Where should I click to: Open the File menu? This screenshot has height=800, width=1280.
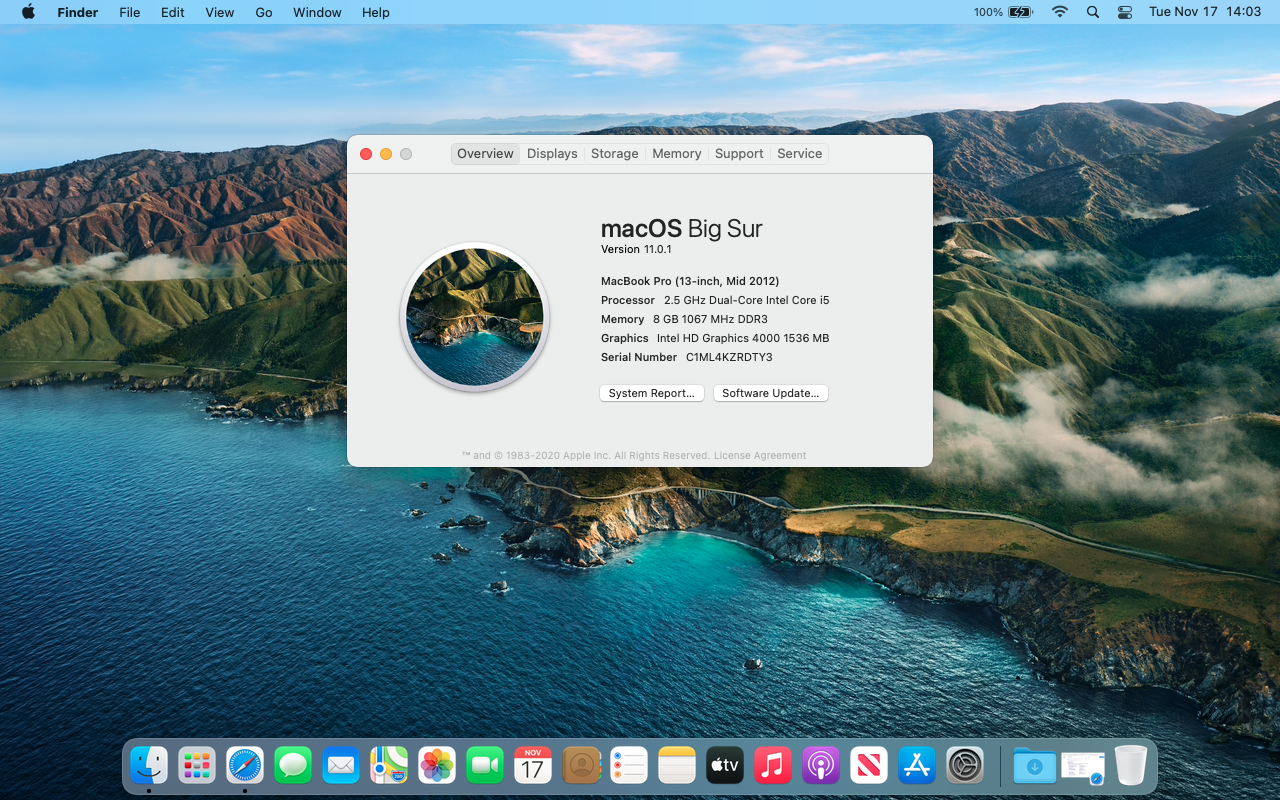[130, 12]
